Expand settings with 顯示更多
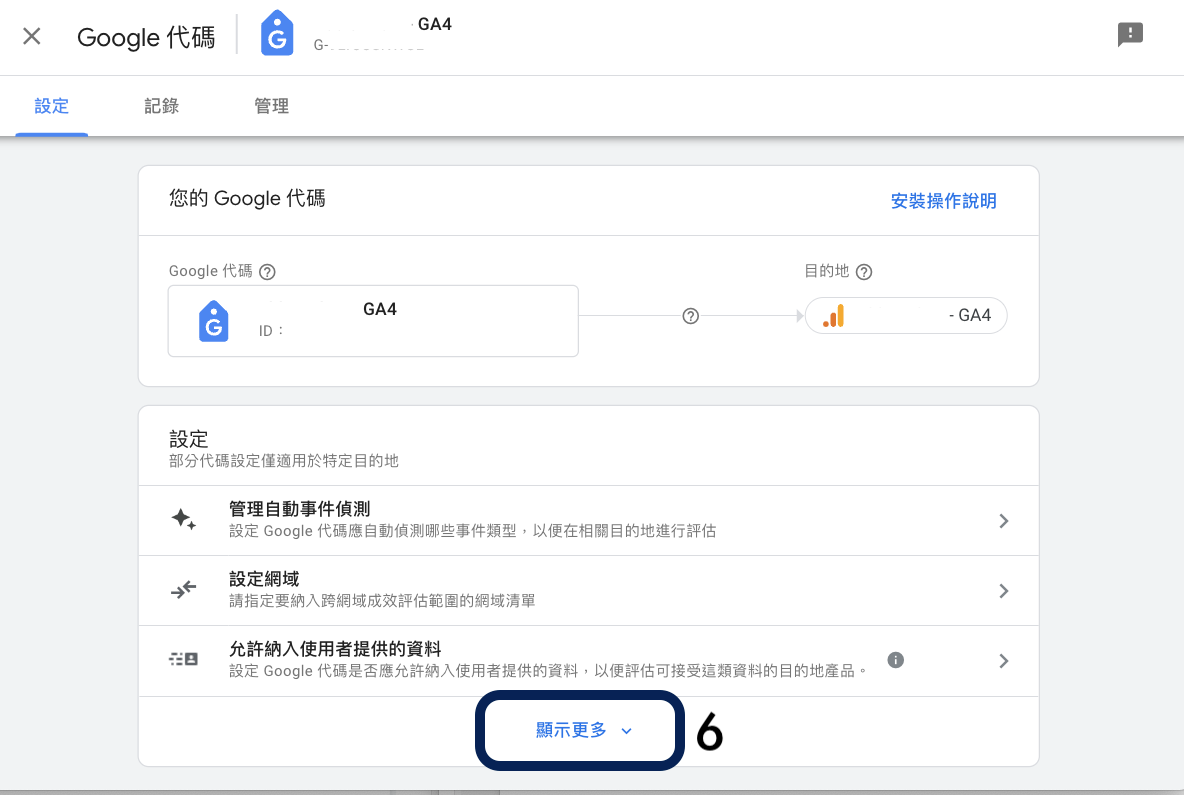Image resolution: width=1184 pixels, height=795 pixels. coord(583,730)
